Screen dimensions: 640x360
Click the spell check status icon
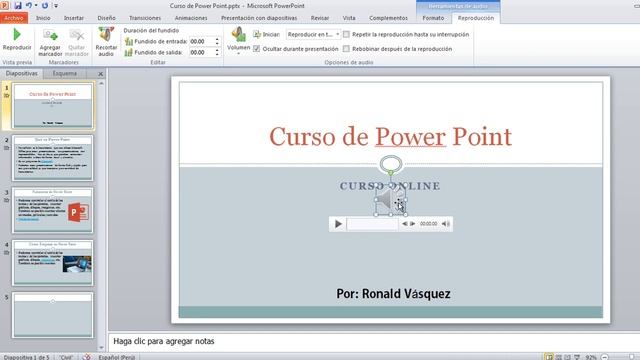pyautogui.click(x=87, y=357)
